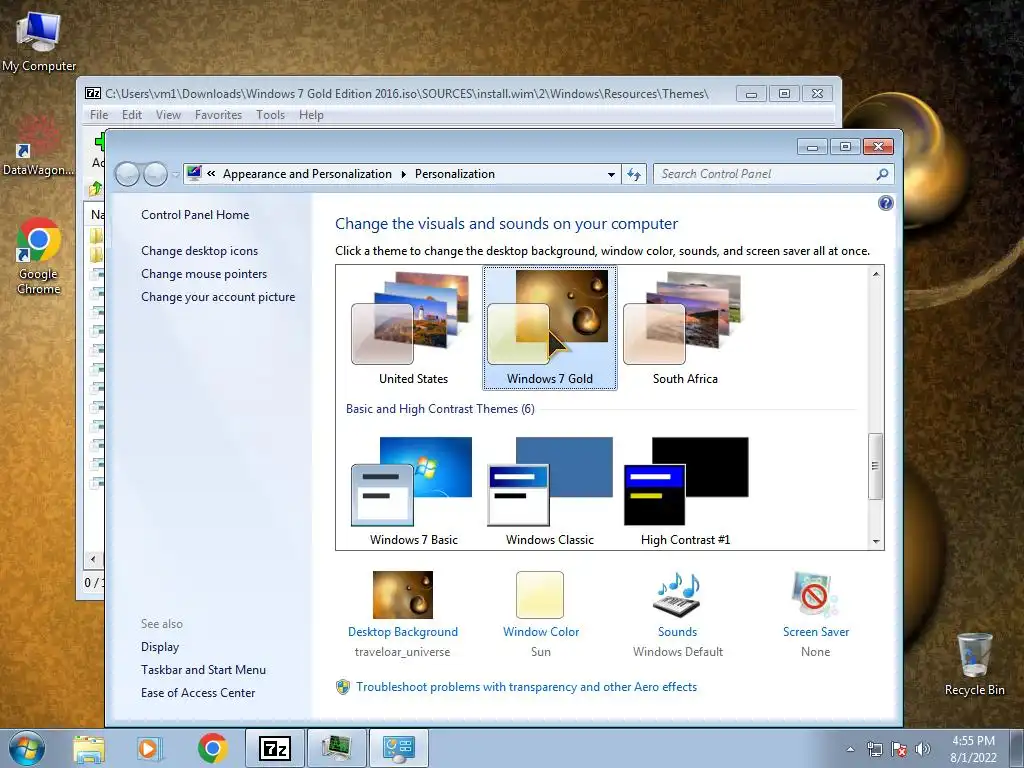Select the United States theme
1024x768 pixels.
413,328
